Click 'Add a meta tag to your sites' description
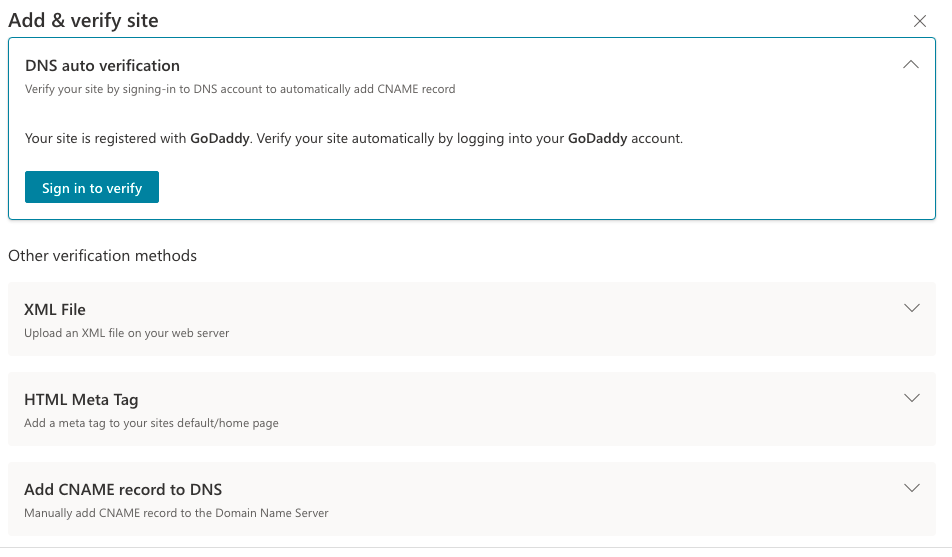The image size is (952, 557). tap(151, 423)
